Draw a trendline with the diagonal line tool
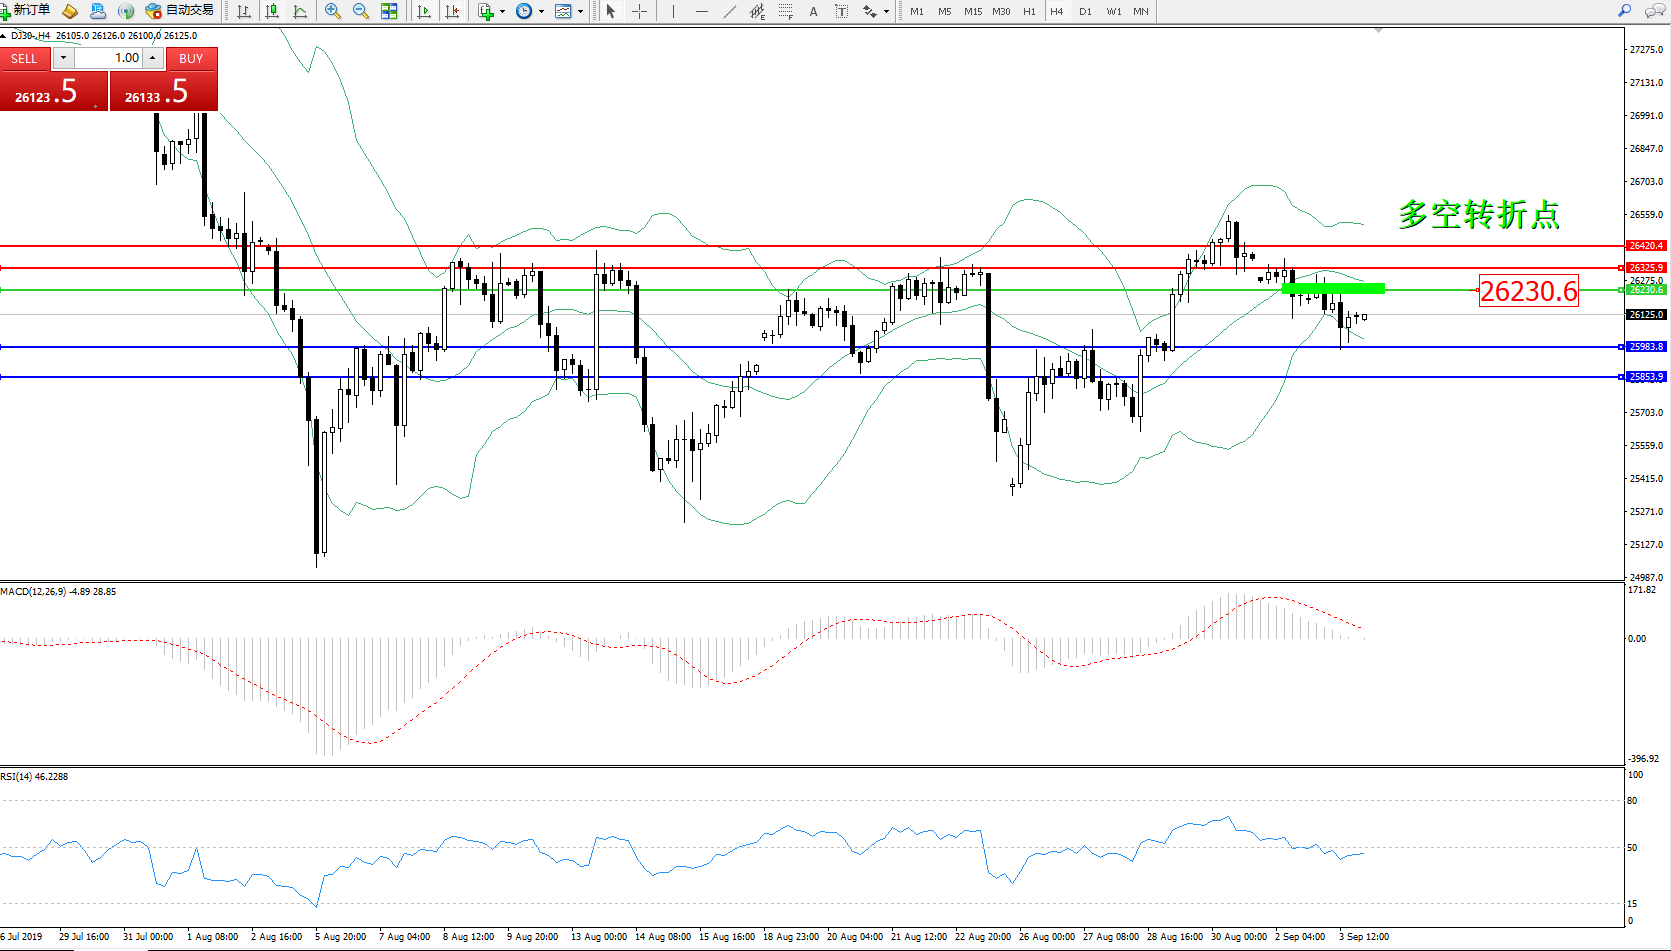 pos(730,11)
